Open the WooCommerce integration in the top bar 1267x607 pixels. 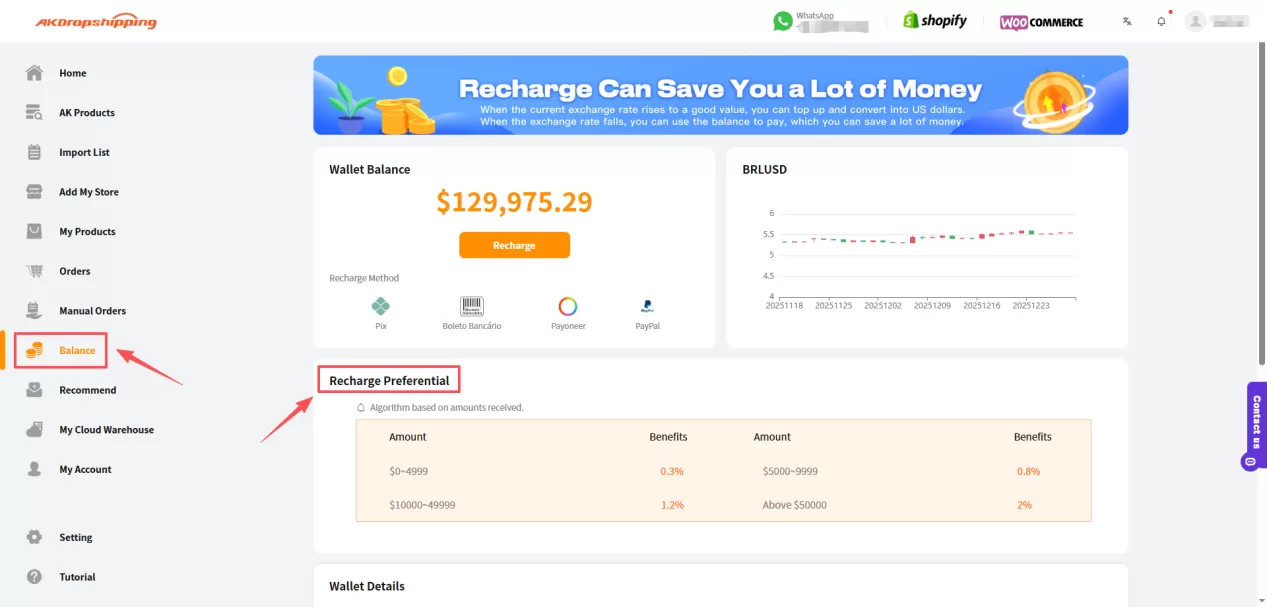click(x=1040, y=21)
